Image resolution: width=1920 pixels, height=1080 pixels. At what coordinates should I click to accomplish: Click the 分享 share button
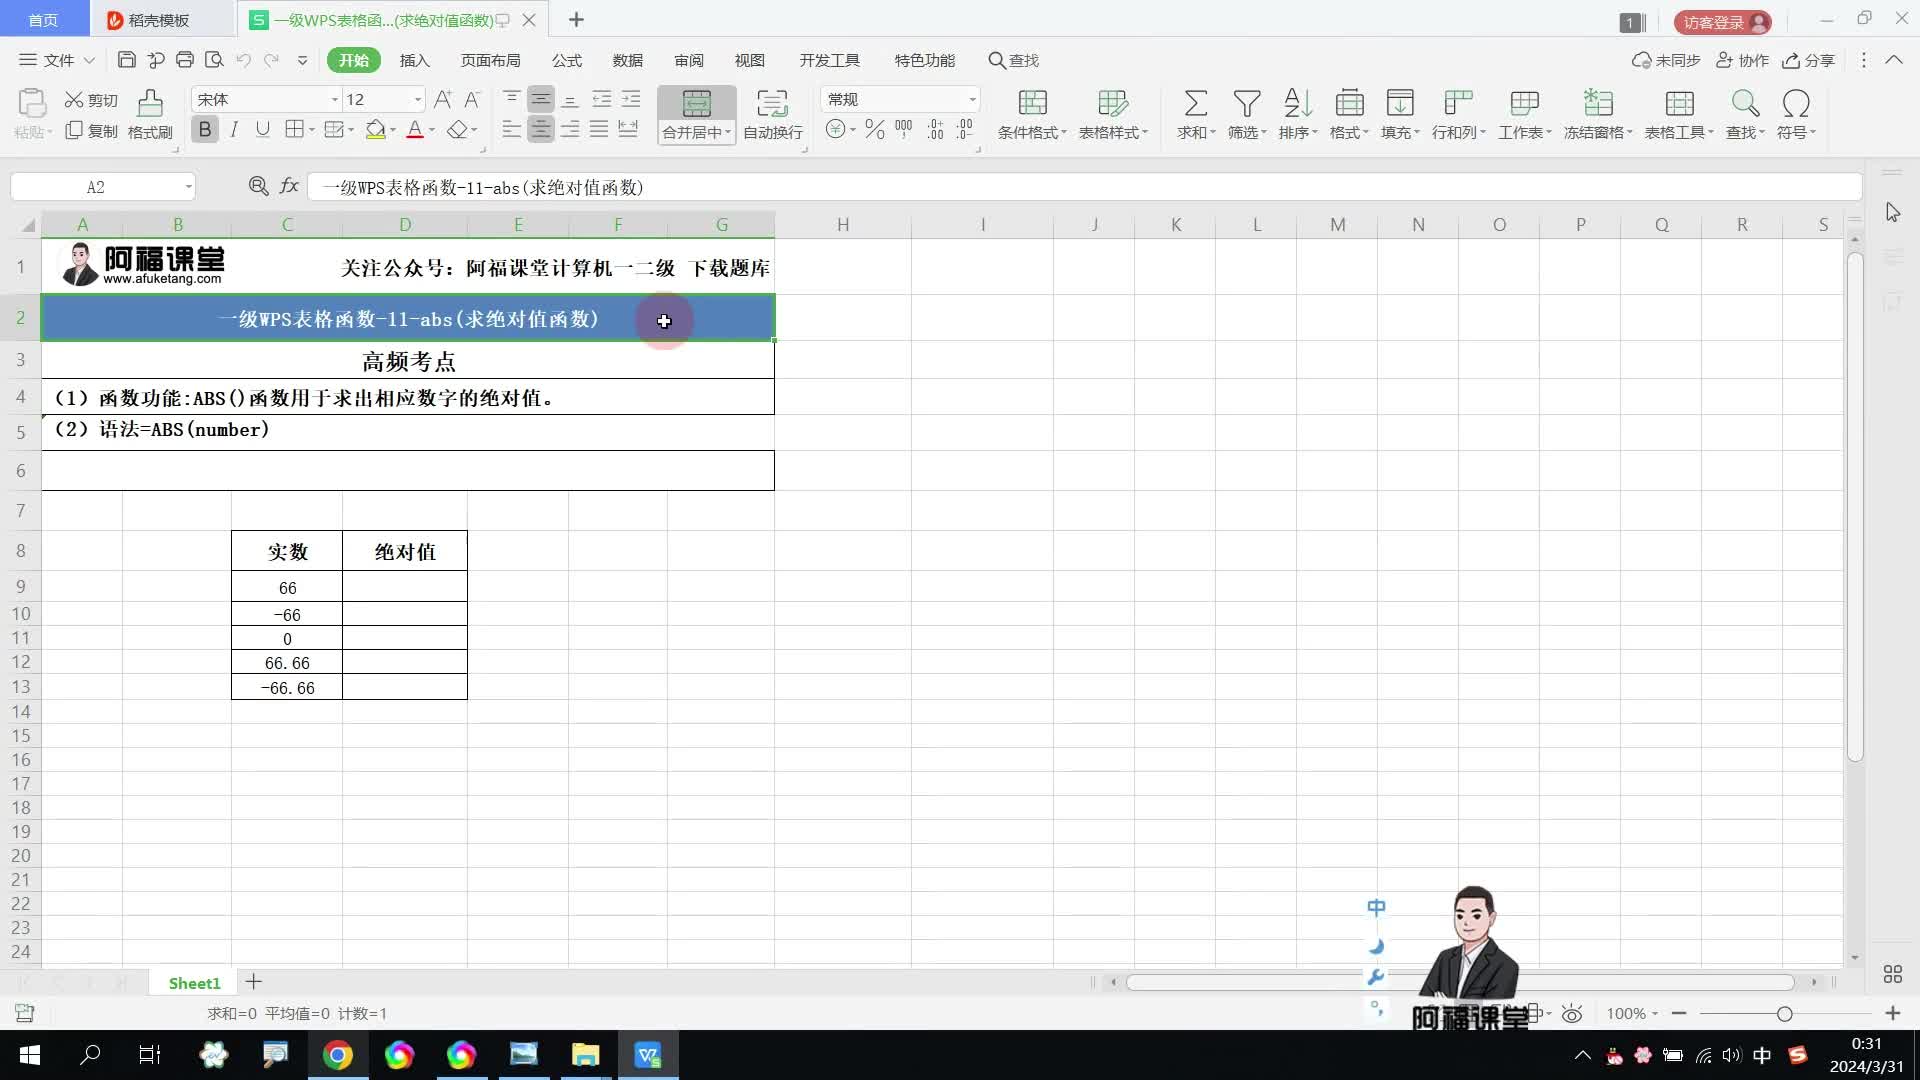click(x=1809, y=60)
